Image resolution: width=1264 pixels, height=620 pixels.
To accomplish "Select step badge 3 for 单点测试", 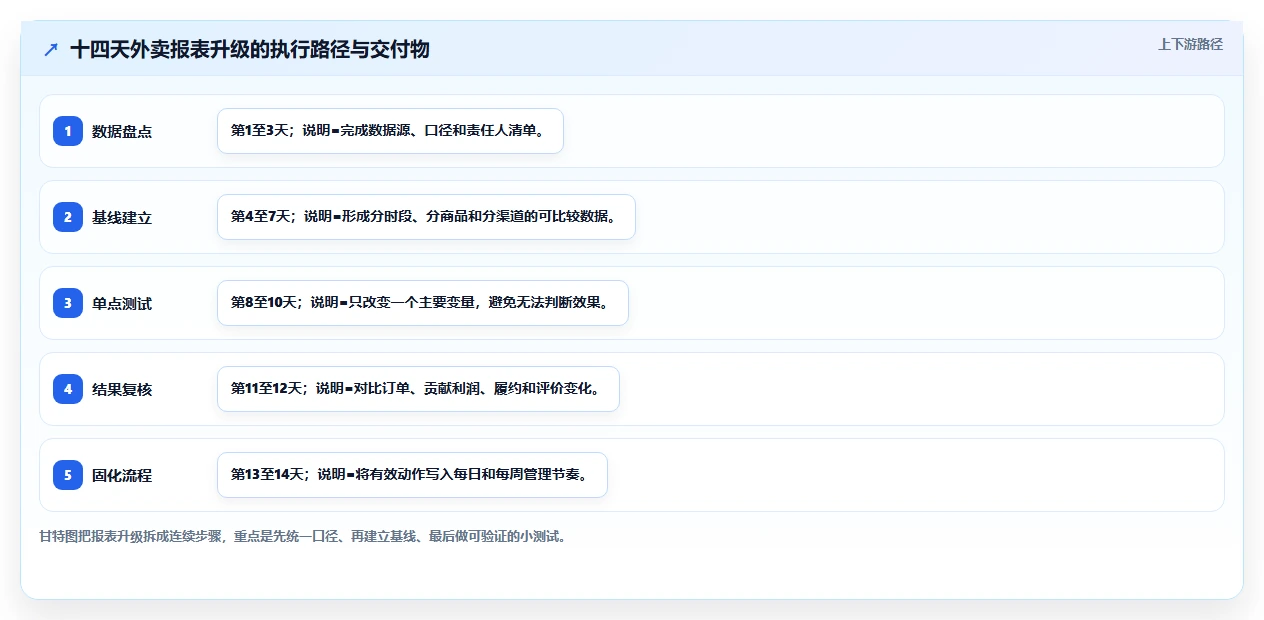I will pos(68,303).
